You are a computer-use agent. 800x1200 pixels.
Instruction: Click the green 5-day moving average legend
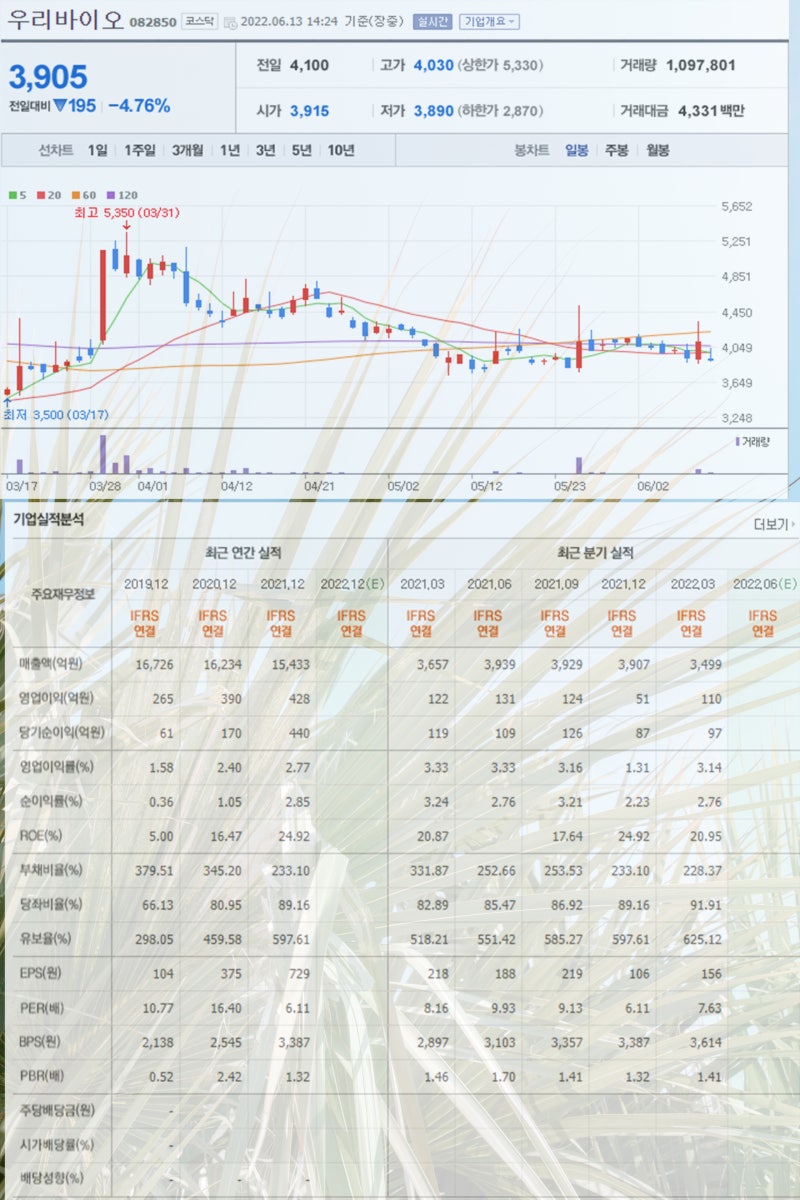pyautogui.click(x=16, y=195)
